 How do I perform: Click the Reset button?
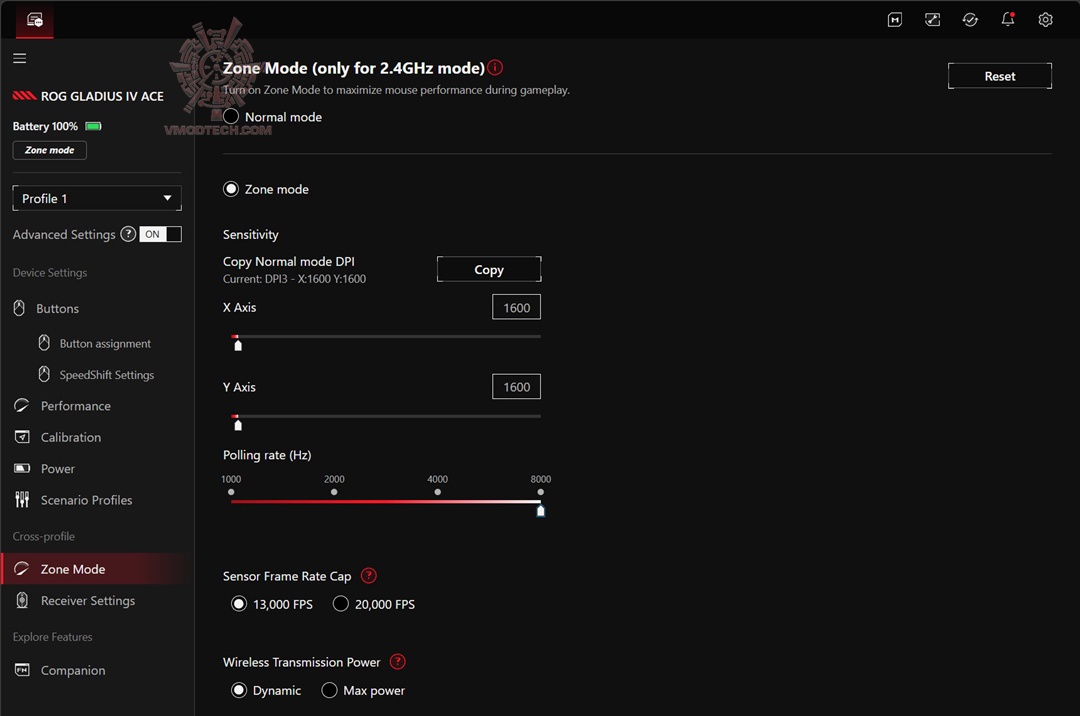pos(999,76)
